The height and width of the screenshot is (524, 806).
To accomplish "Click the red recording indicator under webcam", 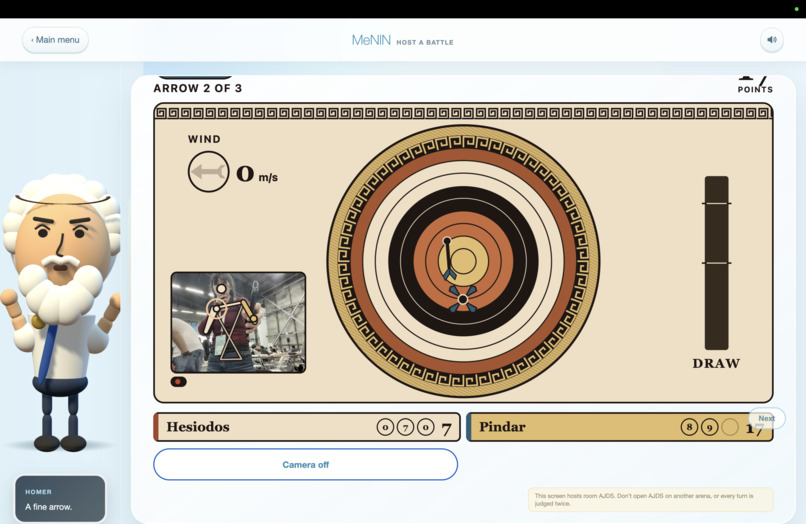I will 178,382.
